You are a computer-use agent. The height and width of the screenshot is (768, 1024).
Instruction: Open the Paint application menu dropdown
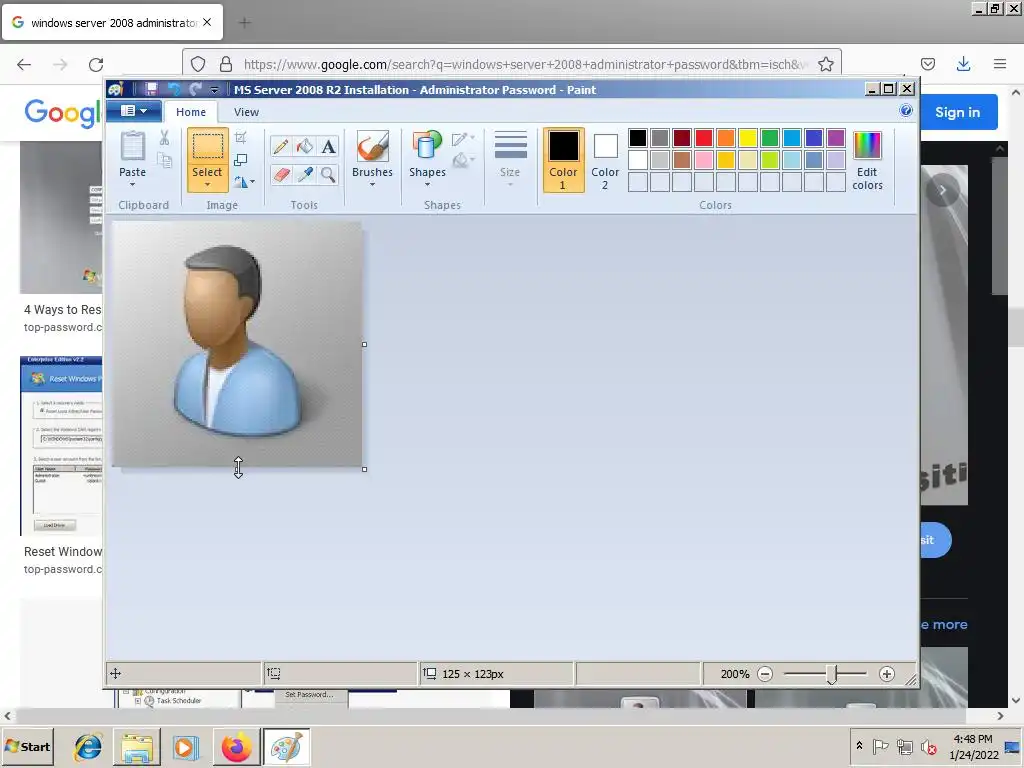pos(134,111)
